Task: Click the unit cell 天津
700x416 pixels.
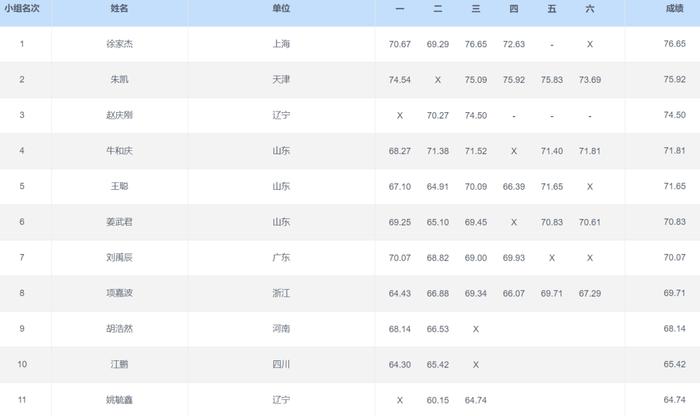Action: click(x=281, y=79)
